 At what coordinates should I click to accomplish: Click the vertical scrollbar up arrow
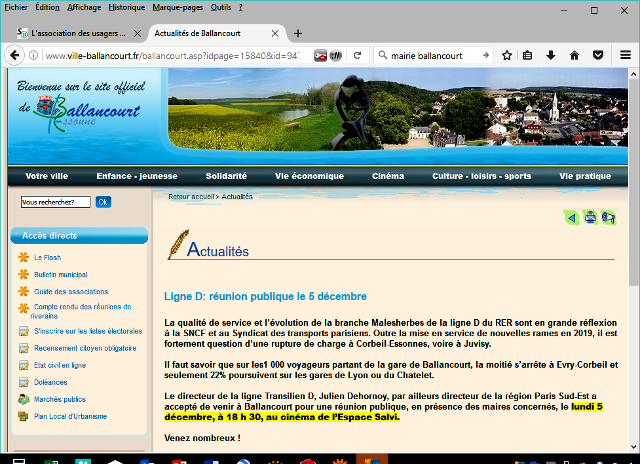(633, 74)
